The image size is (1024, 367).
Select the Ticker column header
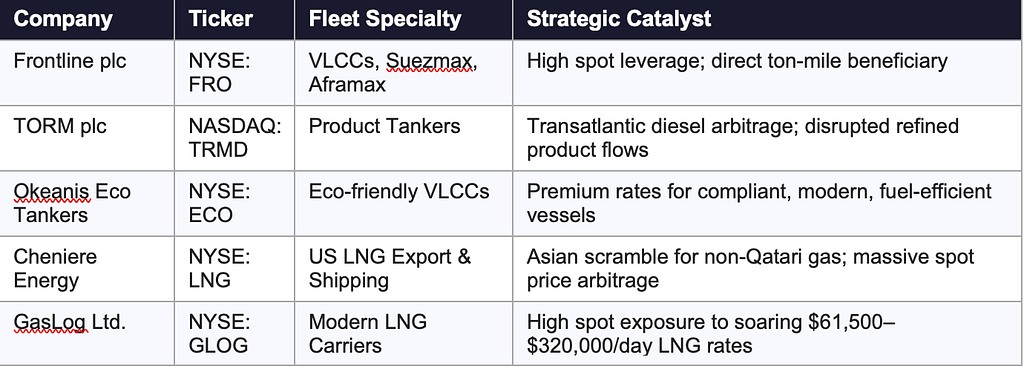click(x=234, y=20)
